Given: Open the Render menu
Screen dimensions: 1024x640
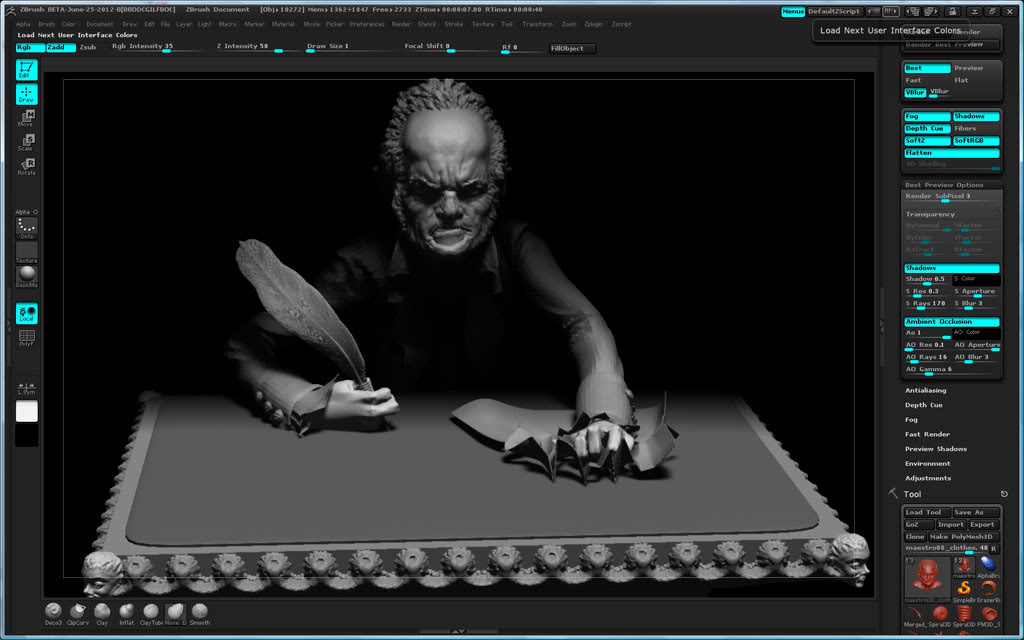Looking at the screenshot, I should click(x=400, y=24).
